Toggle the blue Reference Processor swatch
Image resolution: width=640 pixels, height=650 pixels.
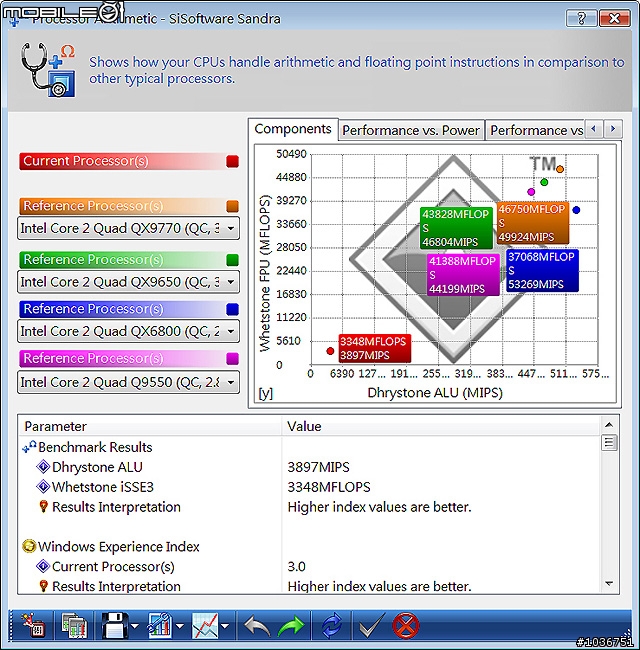(233, 309)
